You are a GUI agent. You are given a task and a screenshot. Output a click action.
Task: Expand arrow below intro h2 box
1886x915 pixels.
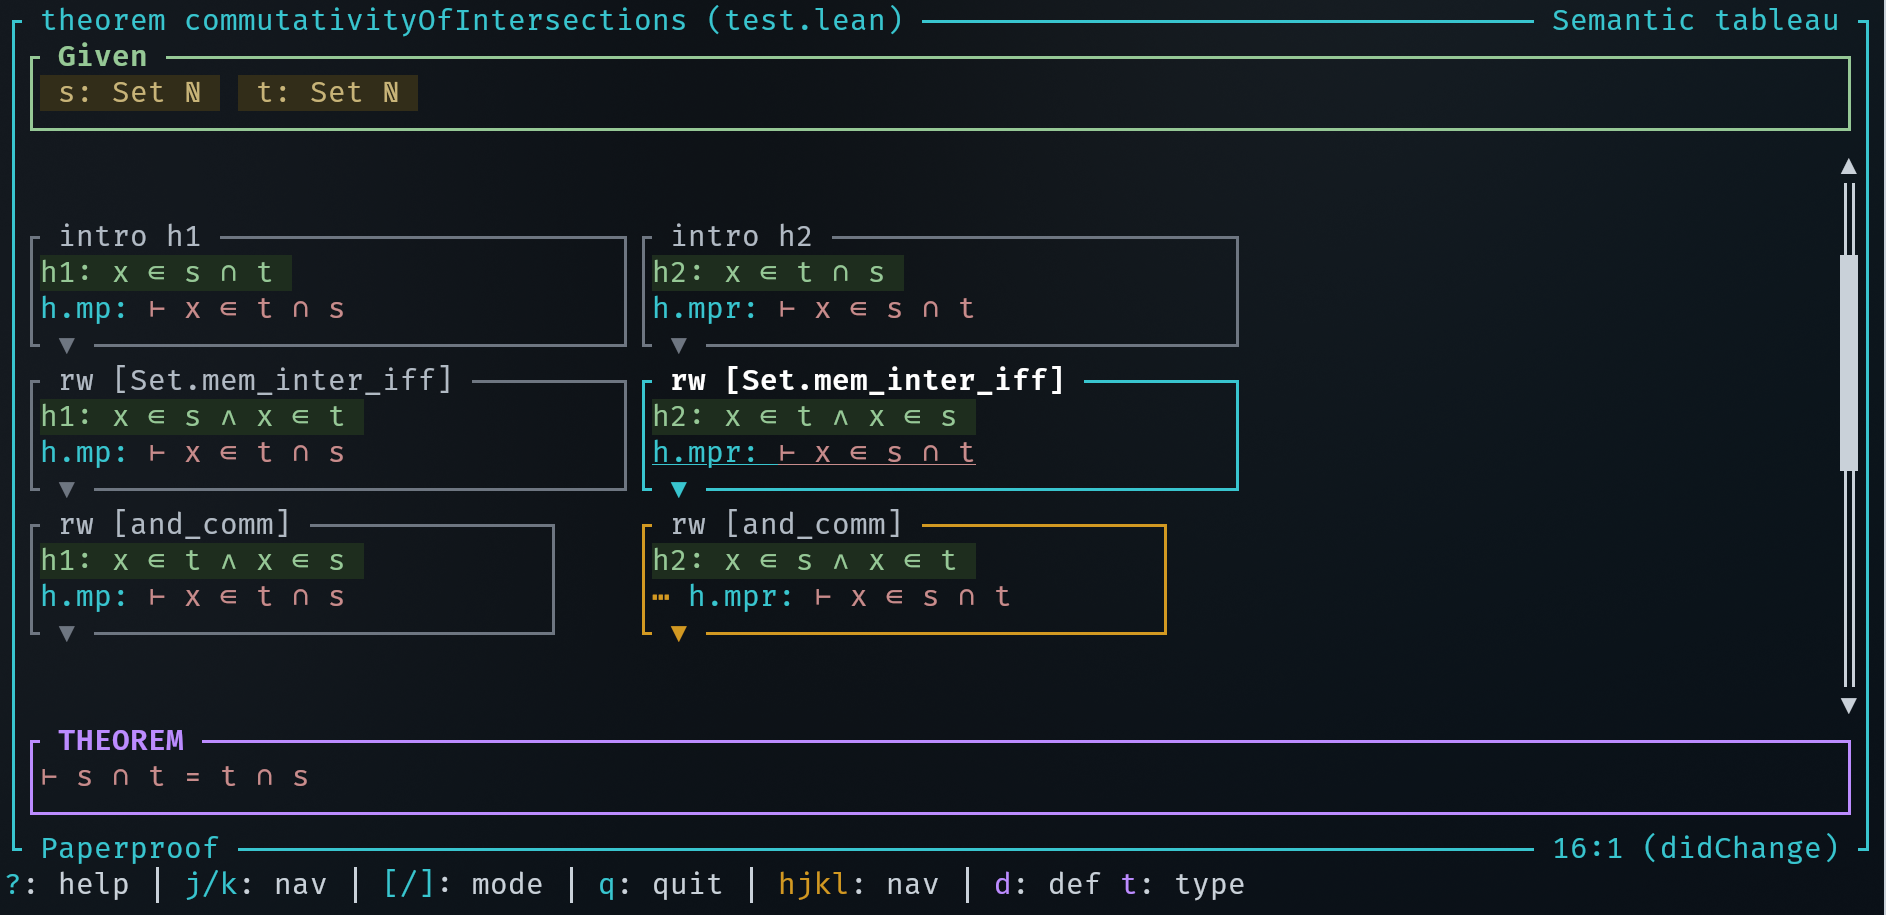679,346
